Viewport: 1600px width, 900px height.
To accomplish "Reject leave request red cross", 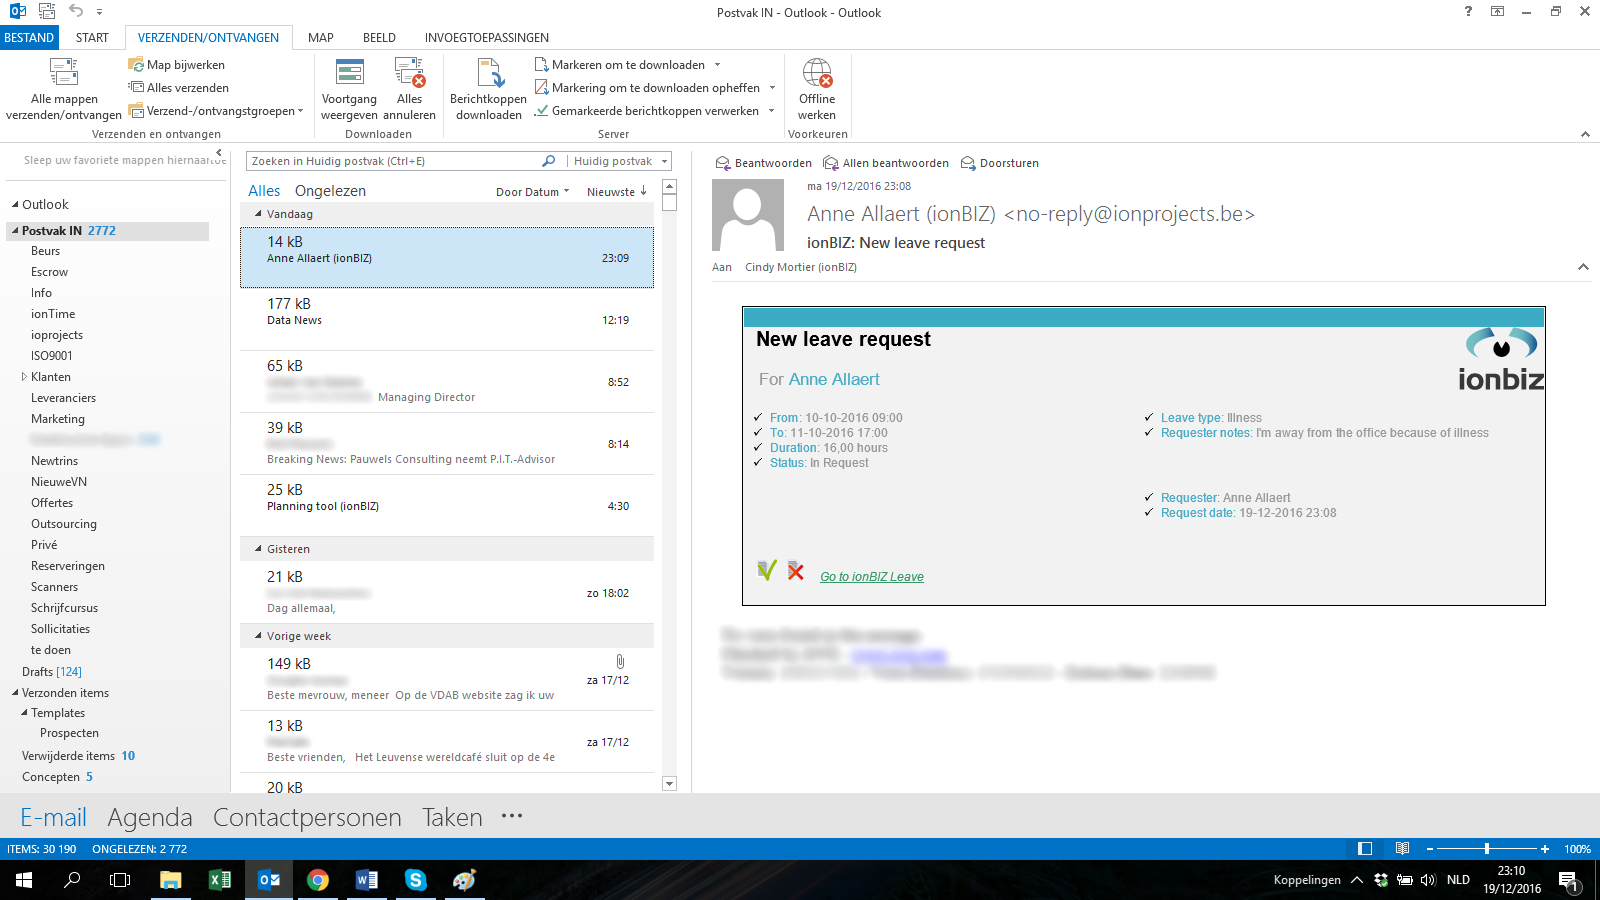I will (796, 571).
